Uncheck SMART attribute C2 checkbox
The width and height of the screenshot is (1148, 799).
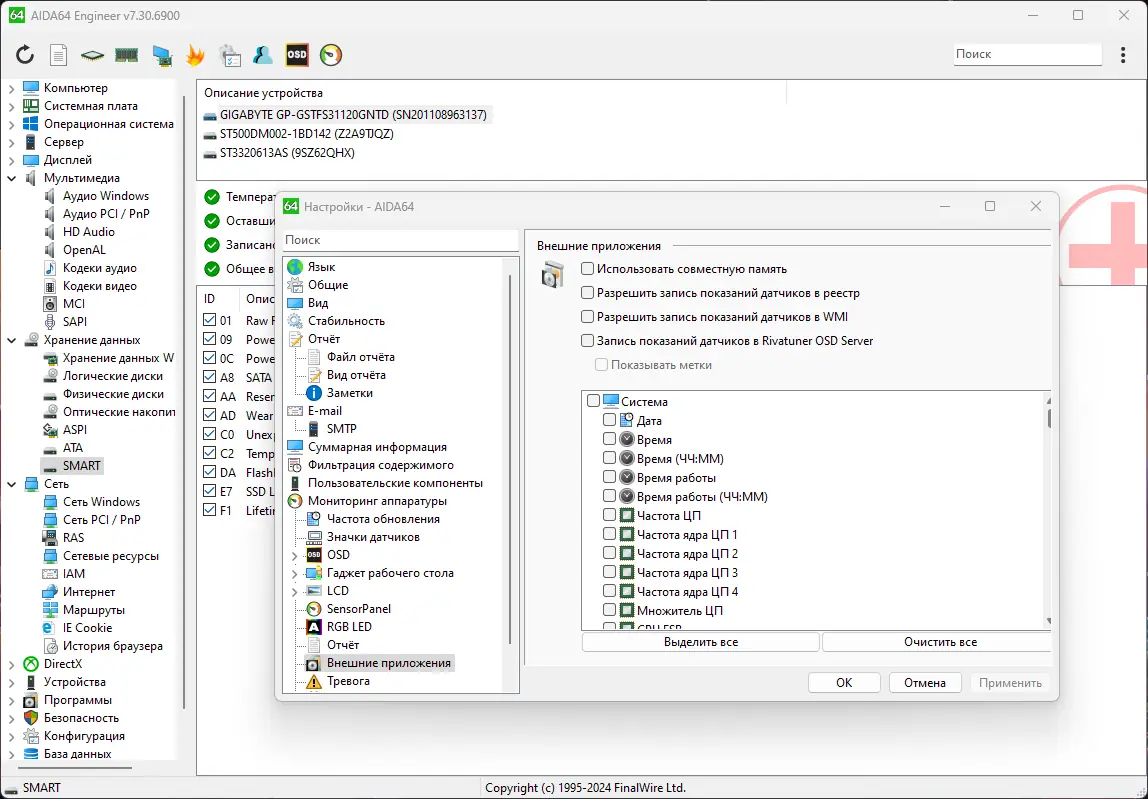click(x=209, y=453)
